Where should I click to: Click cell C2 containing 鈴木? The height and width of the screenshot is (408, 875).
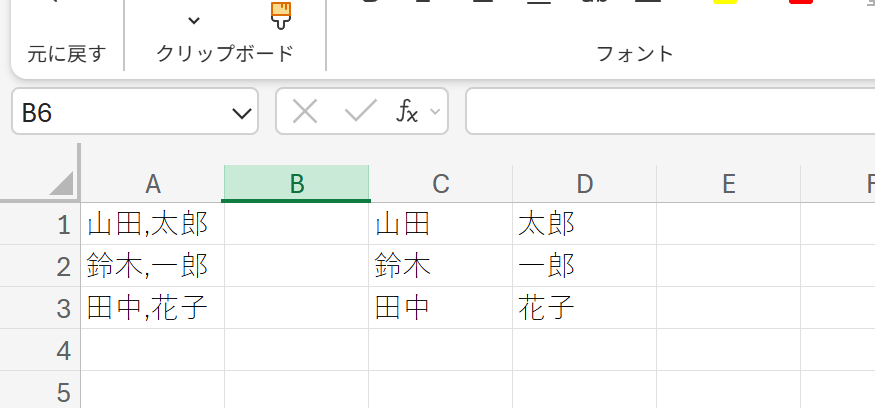coord(441,266)
